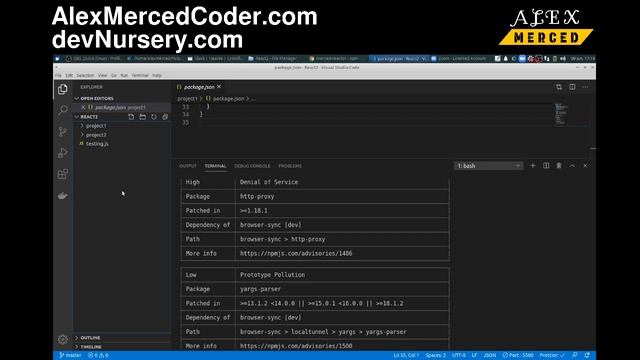Switch to the Problems panel tab
The height and width of the screenshot is (360, 640).
[290, 166]
